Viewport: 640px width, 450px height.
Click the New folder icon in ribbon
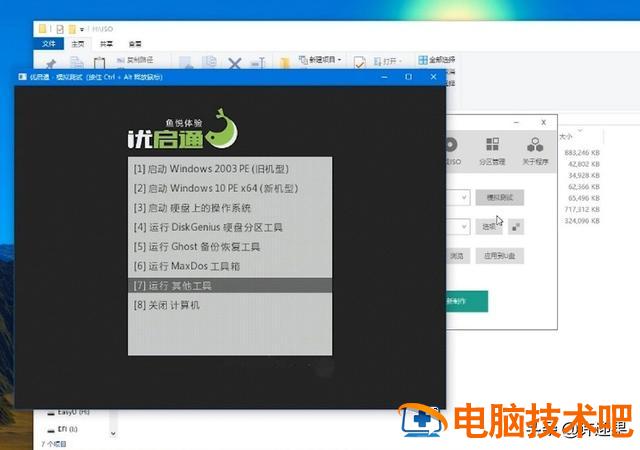coord(284,63)
